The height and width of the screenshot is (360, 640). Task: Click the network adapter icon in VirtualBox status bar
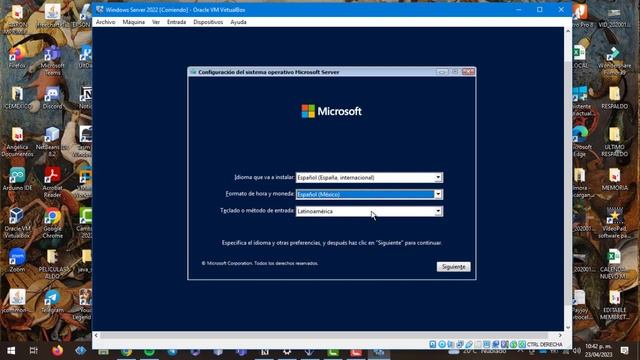(x=460, y=344)
